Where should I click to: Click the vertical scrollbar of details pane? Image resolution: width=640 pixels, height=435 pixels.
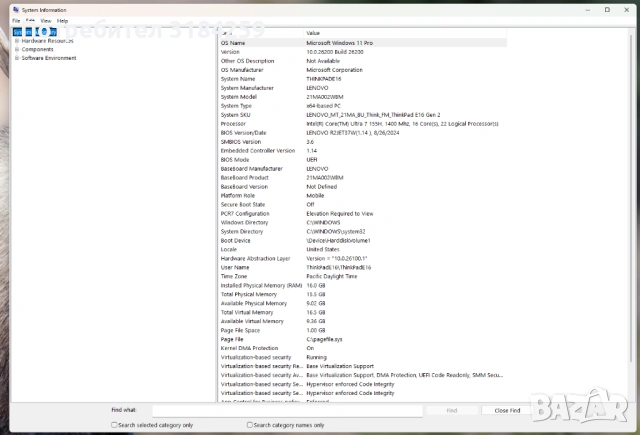click(x=632, y=196)
